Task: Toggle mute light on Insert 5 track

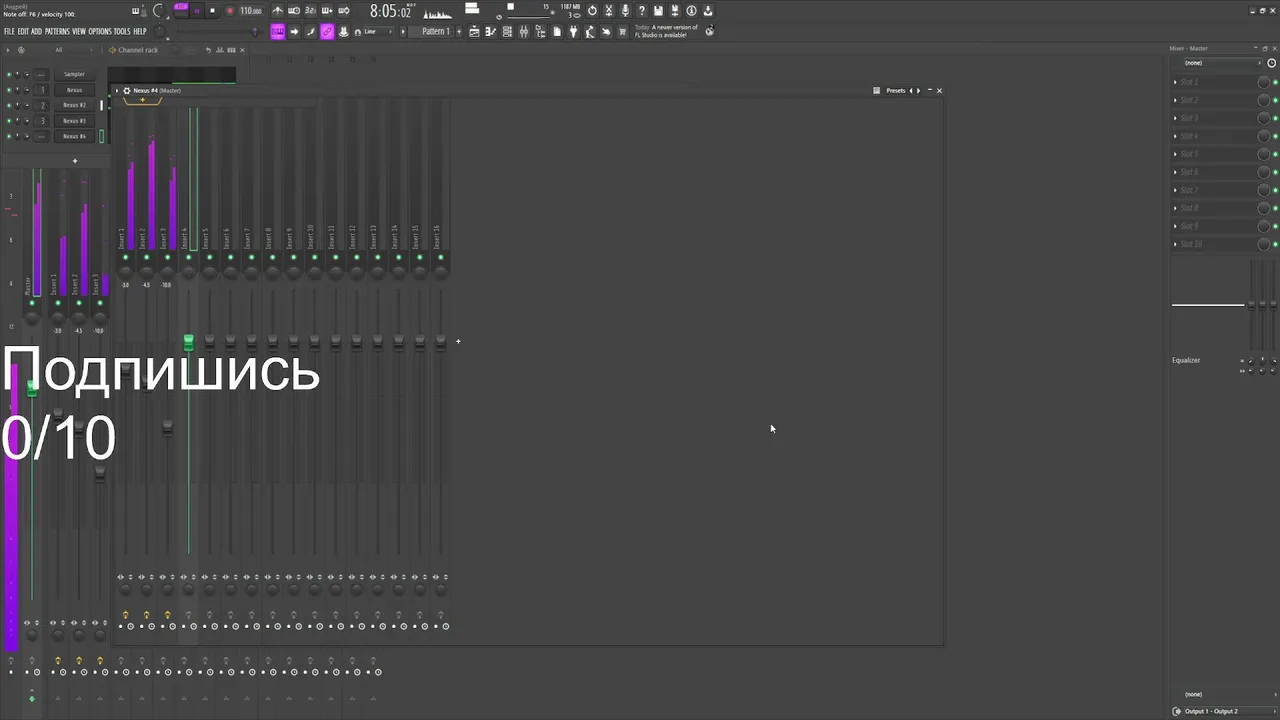Action: [x=209, y=257]
